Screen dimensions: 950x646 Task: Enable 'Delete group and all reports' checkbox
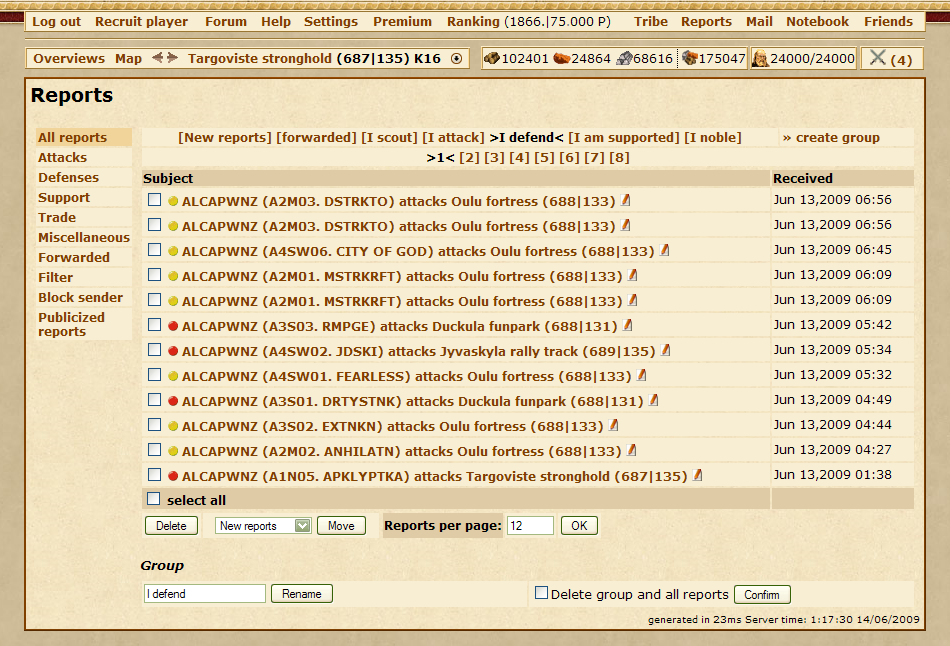(x=541, y=593)
